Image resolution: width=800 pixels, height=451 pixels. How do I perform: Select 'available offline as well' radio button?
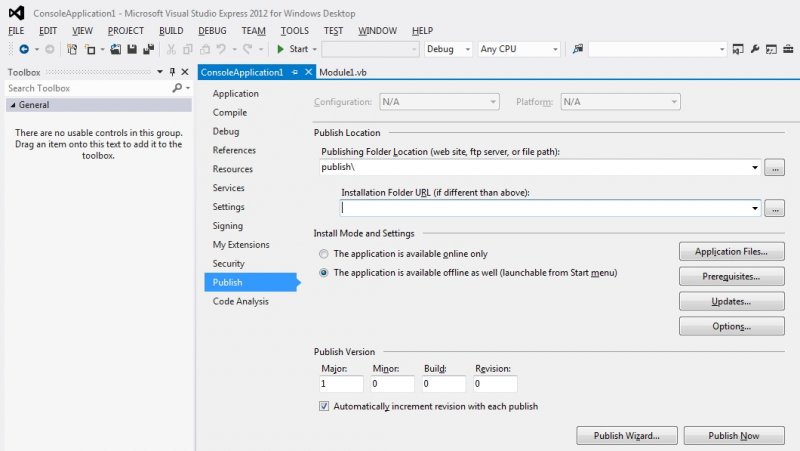tap(323, 272)
